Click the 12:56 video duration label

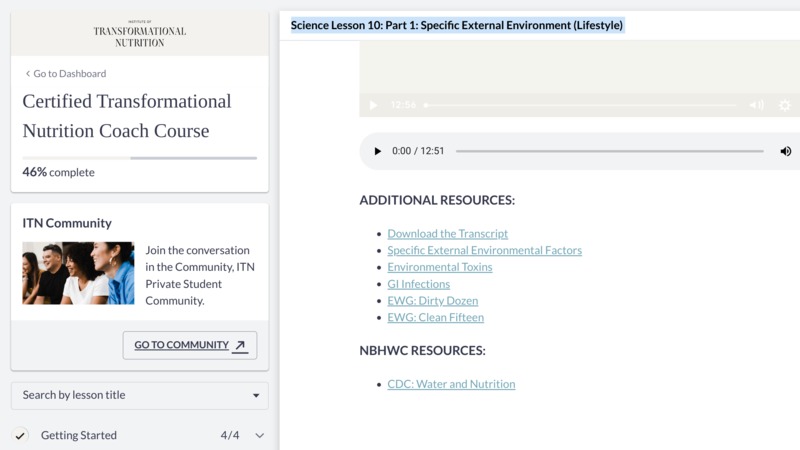click(403, 105)
